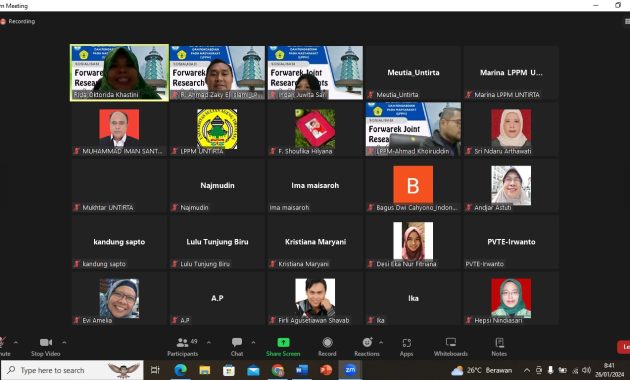Image resolution: width=630 pixels, height=380 pixels.
Task: Show hidden system tray icons
Action: click(527, 370)
